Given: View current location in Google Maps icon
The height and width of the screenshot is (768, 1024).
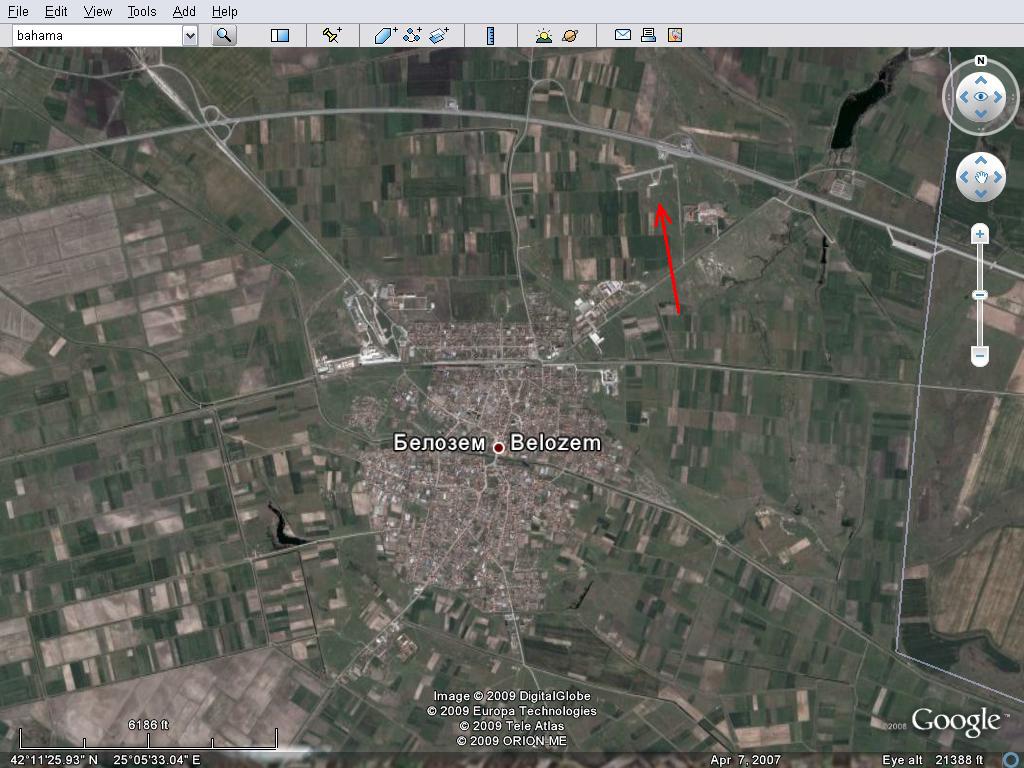Looking at the screenshot, I should click(x=675, y=35).
